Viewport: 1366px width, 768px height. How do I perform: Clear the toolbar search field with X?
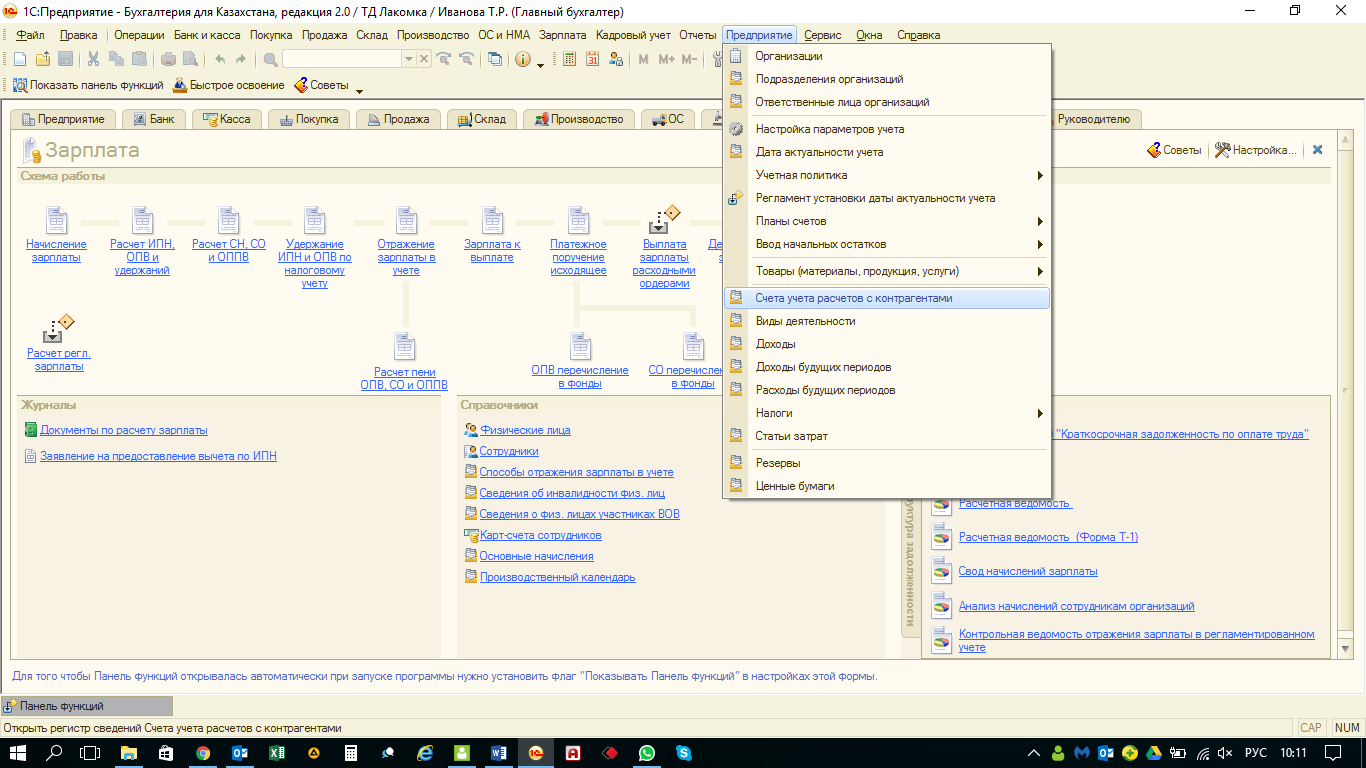(x=424, y=59)
